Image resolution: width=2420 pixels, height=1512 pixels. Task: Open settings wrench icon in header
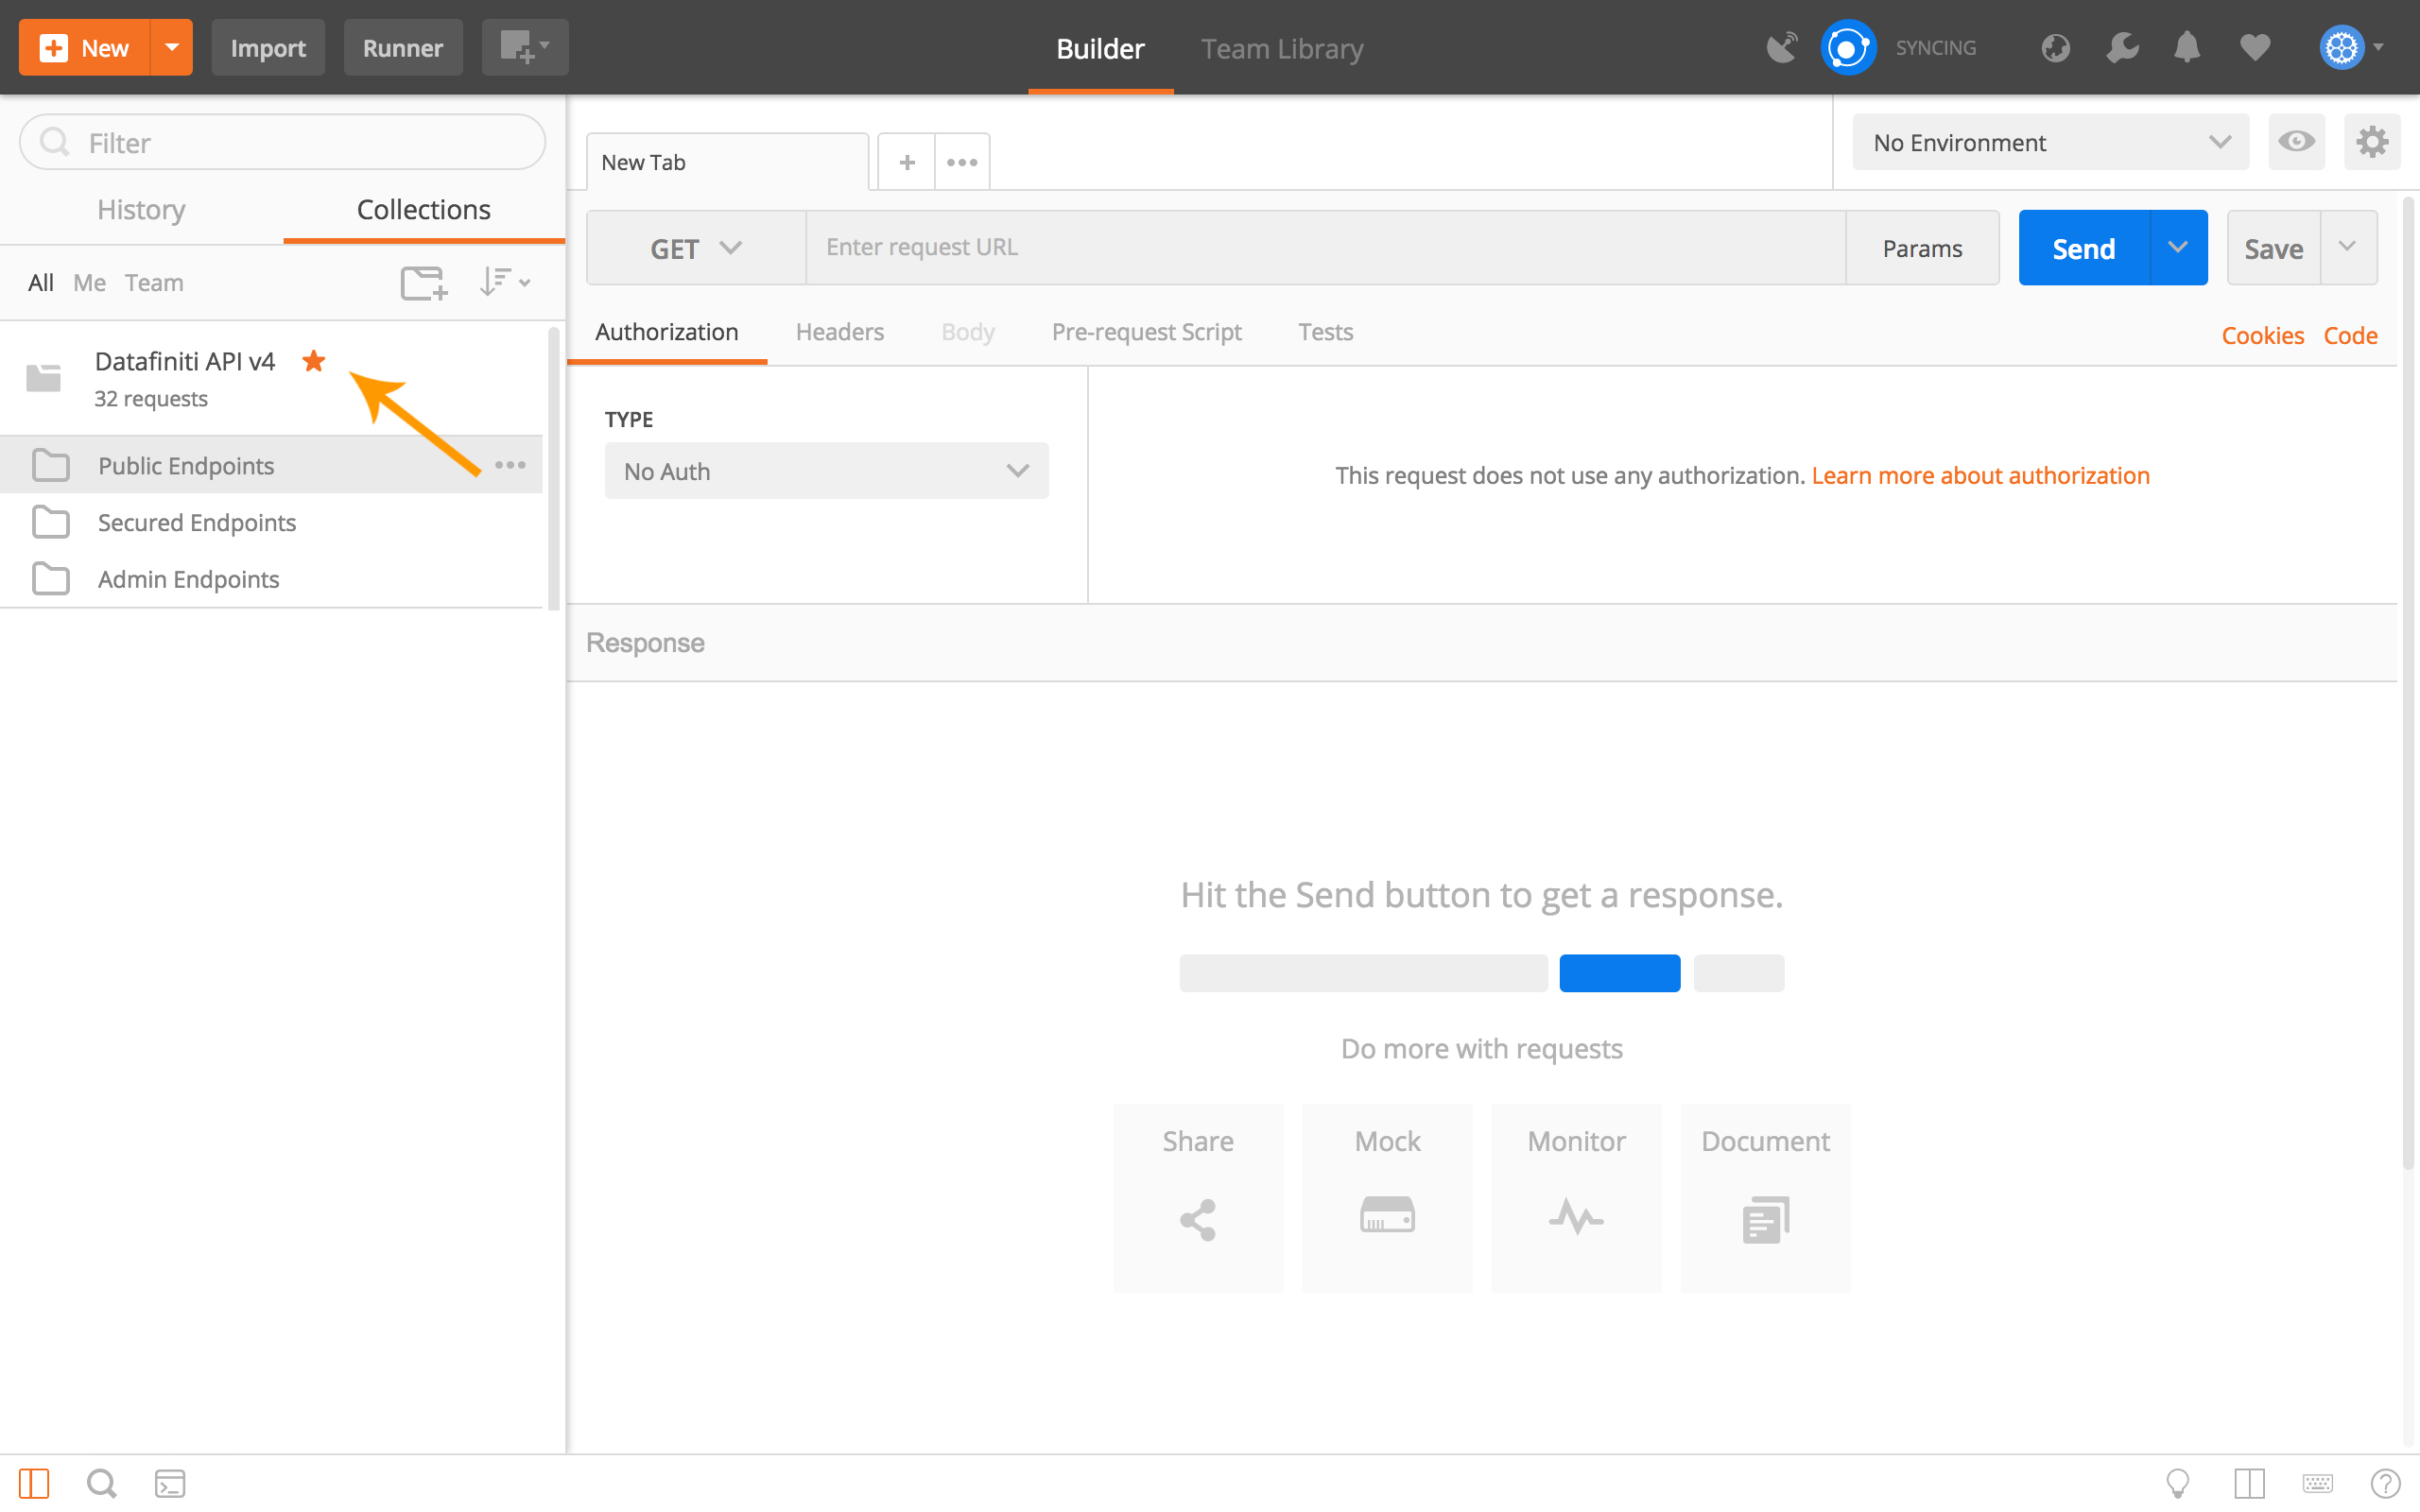[x=2122, y=47]
